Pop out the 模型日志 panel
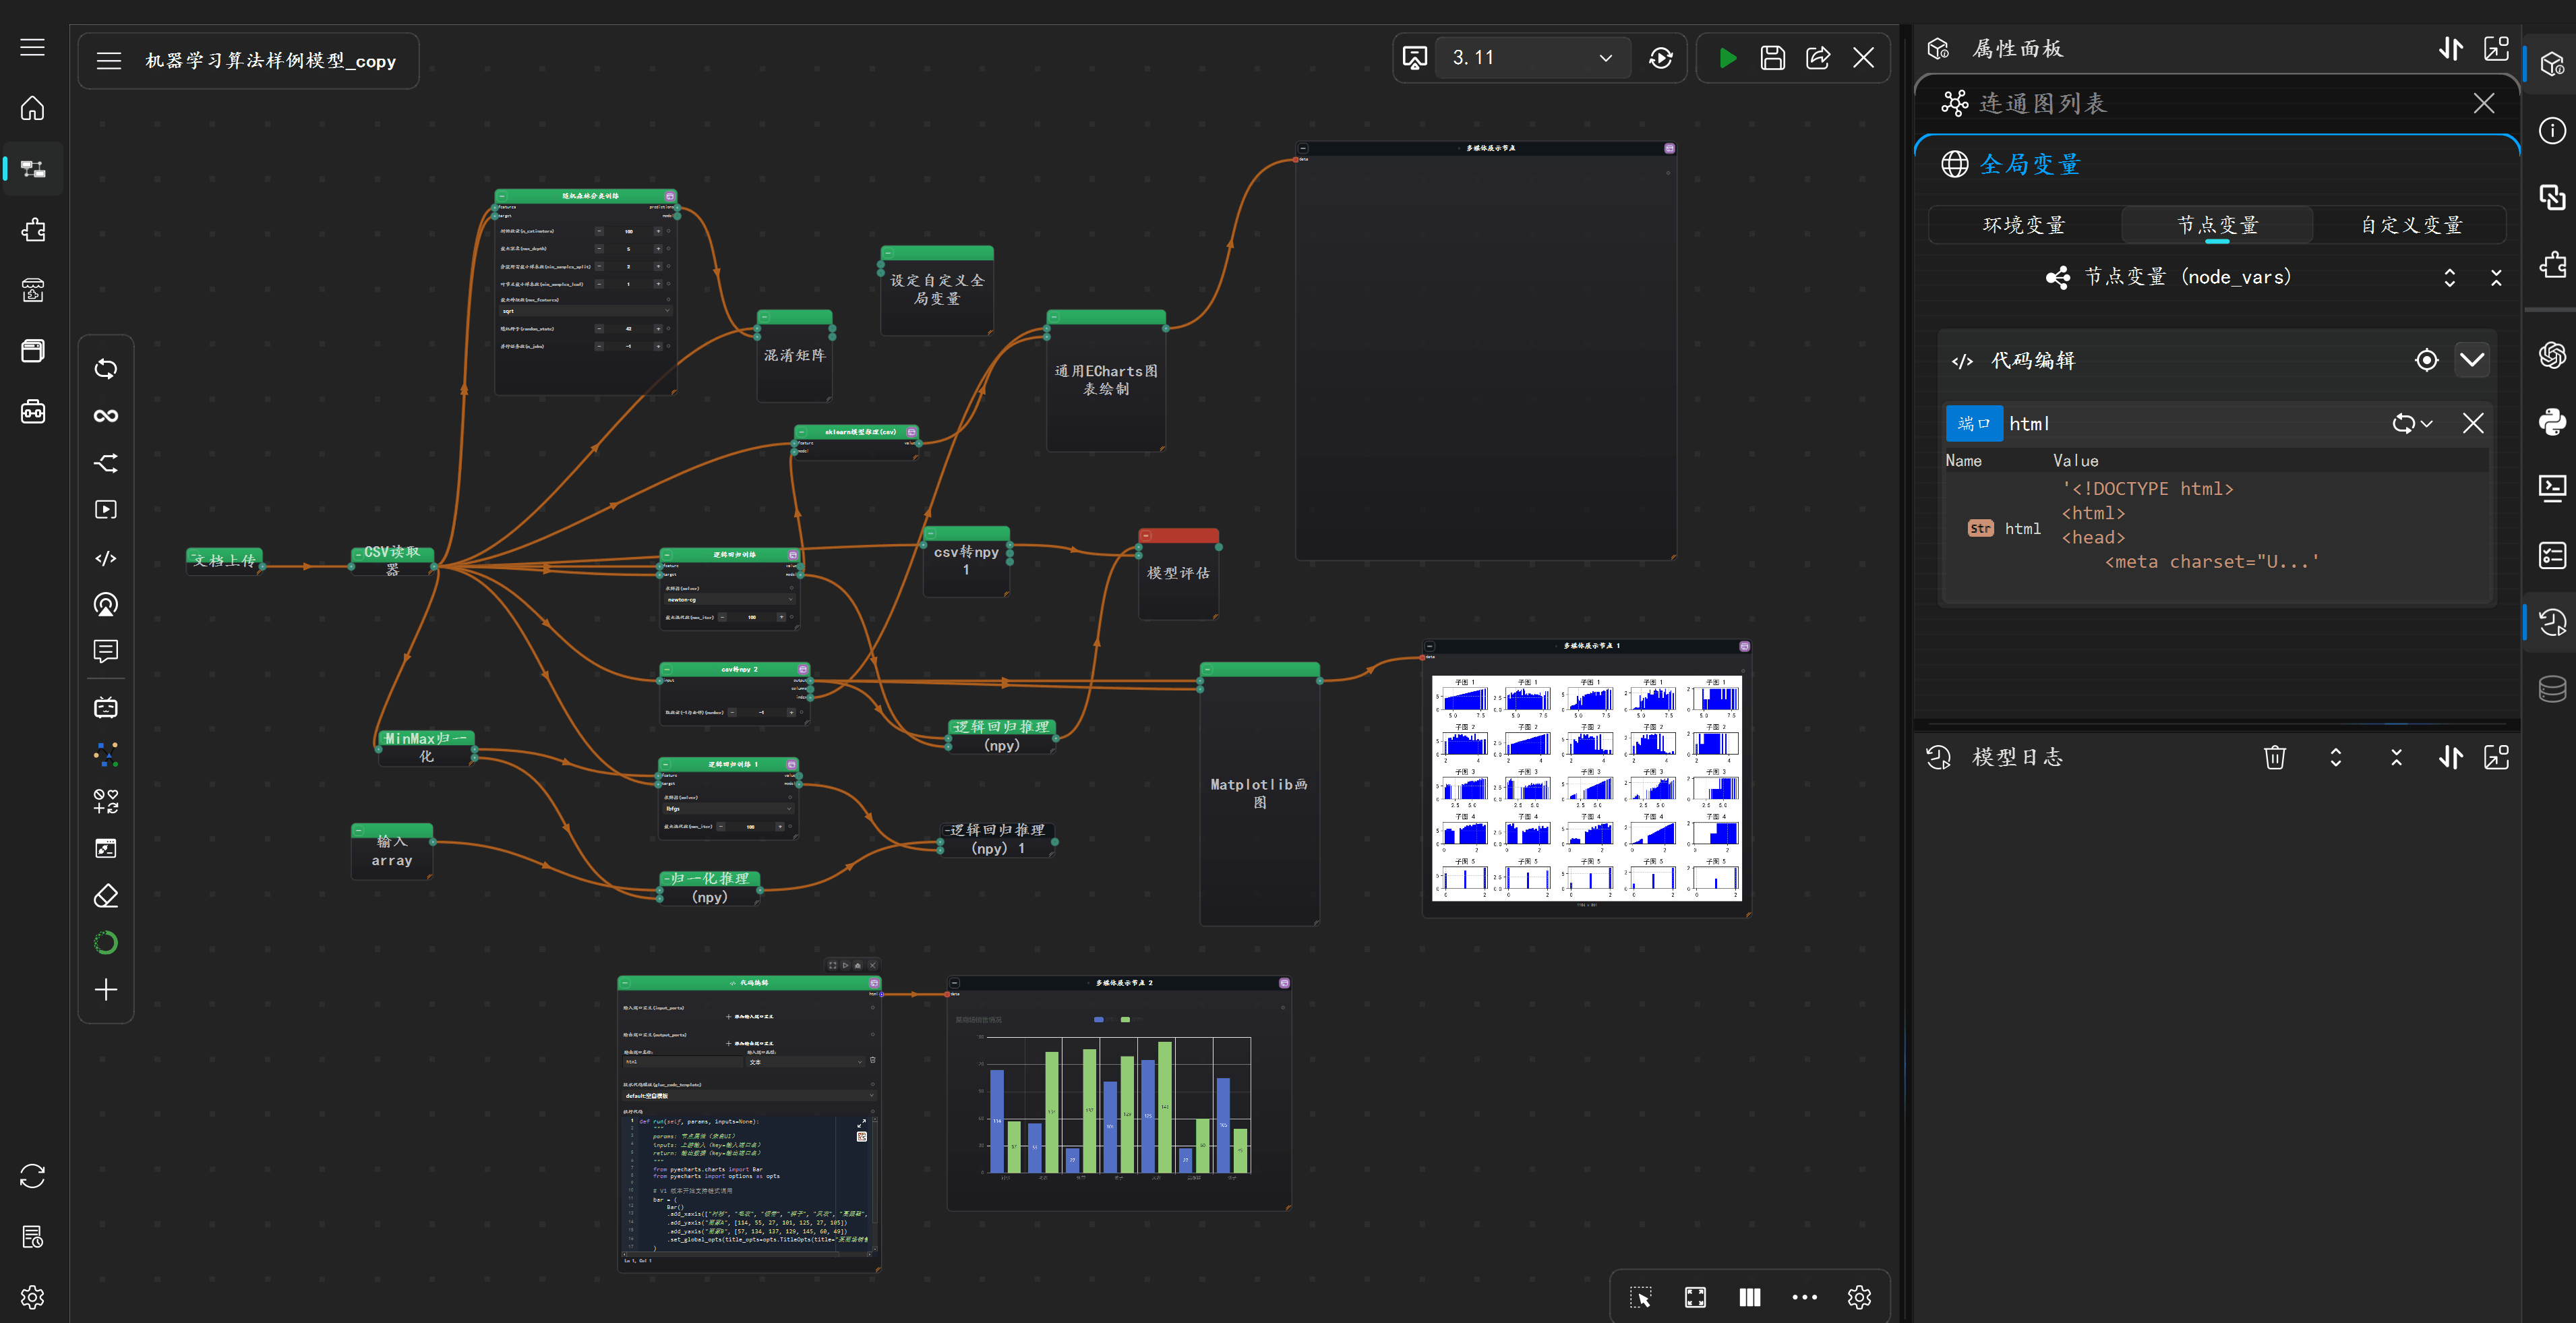 click(2496, 757)
